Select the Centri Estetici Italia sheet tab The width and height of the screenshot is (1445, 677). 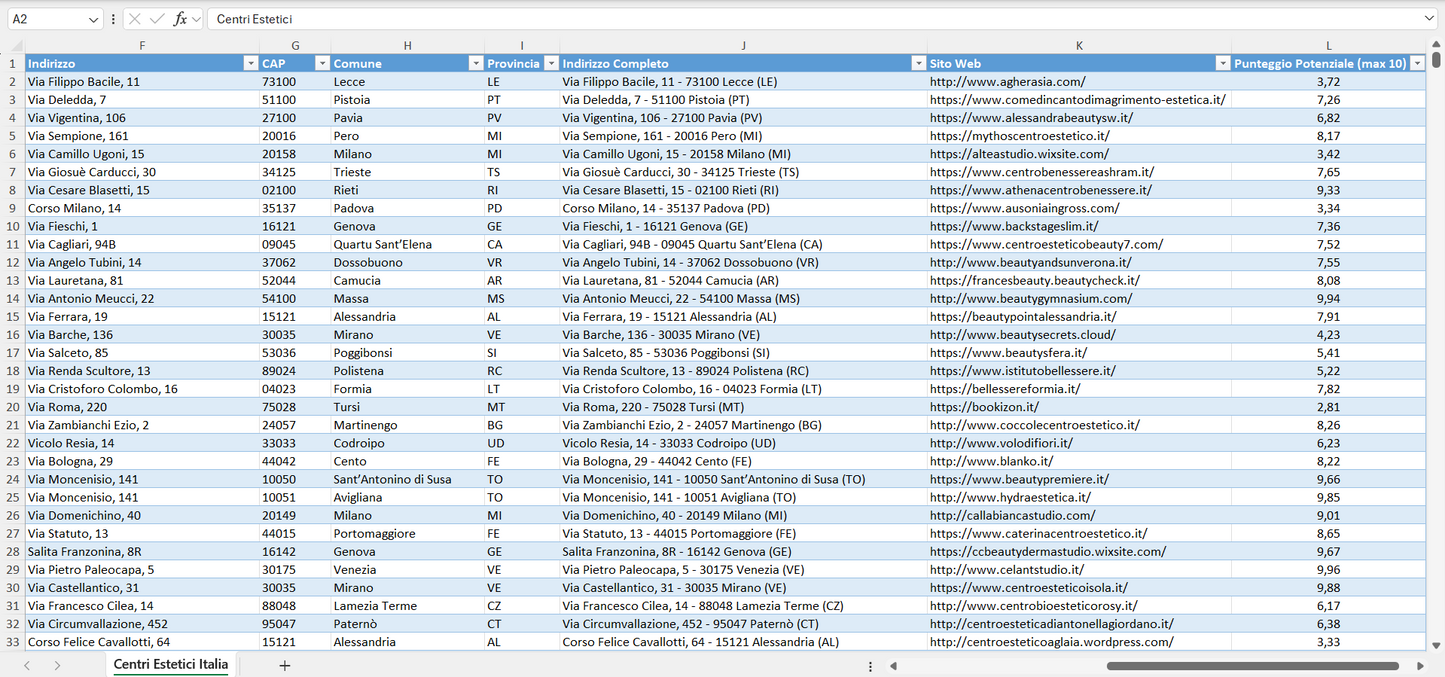click(x=171, y=664)
